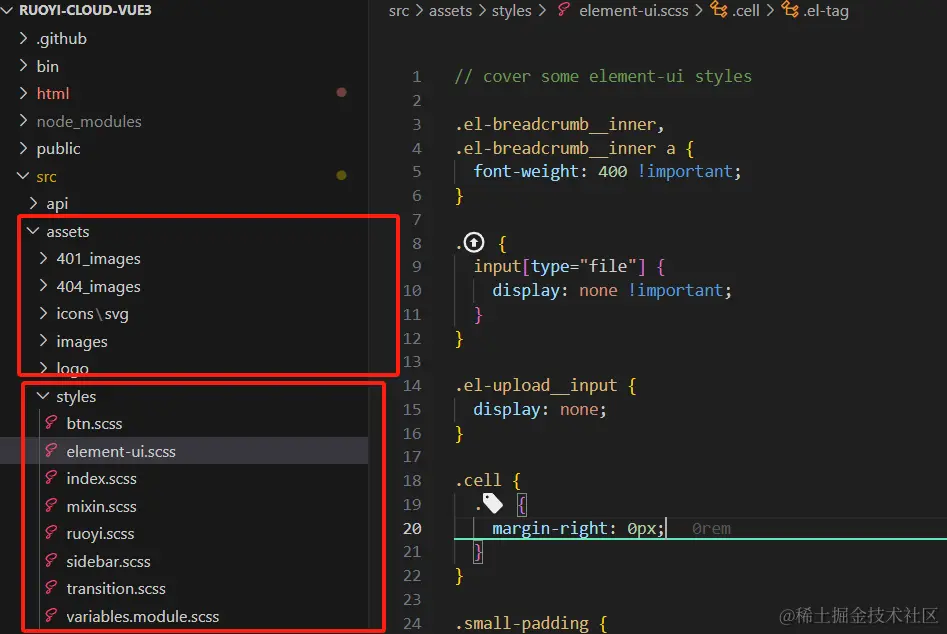
Task: Expand the .github folder chevron
Action: click(x=24, y=38)
